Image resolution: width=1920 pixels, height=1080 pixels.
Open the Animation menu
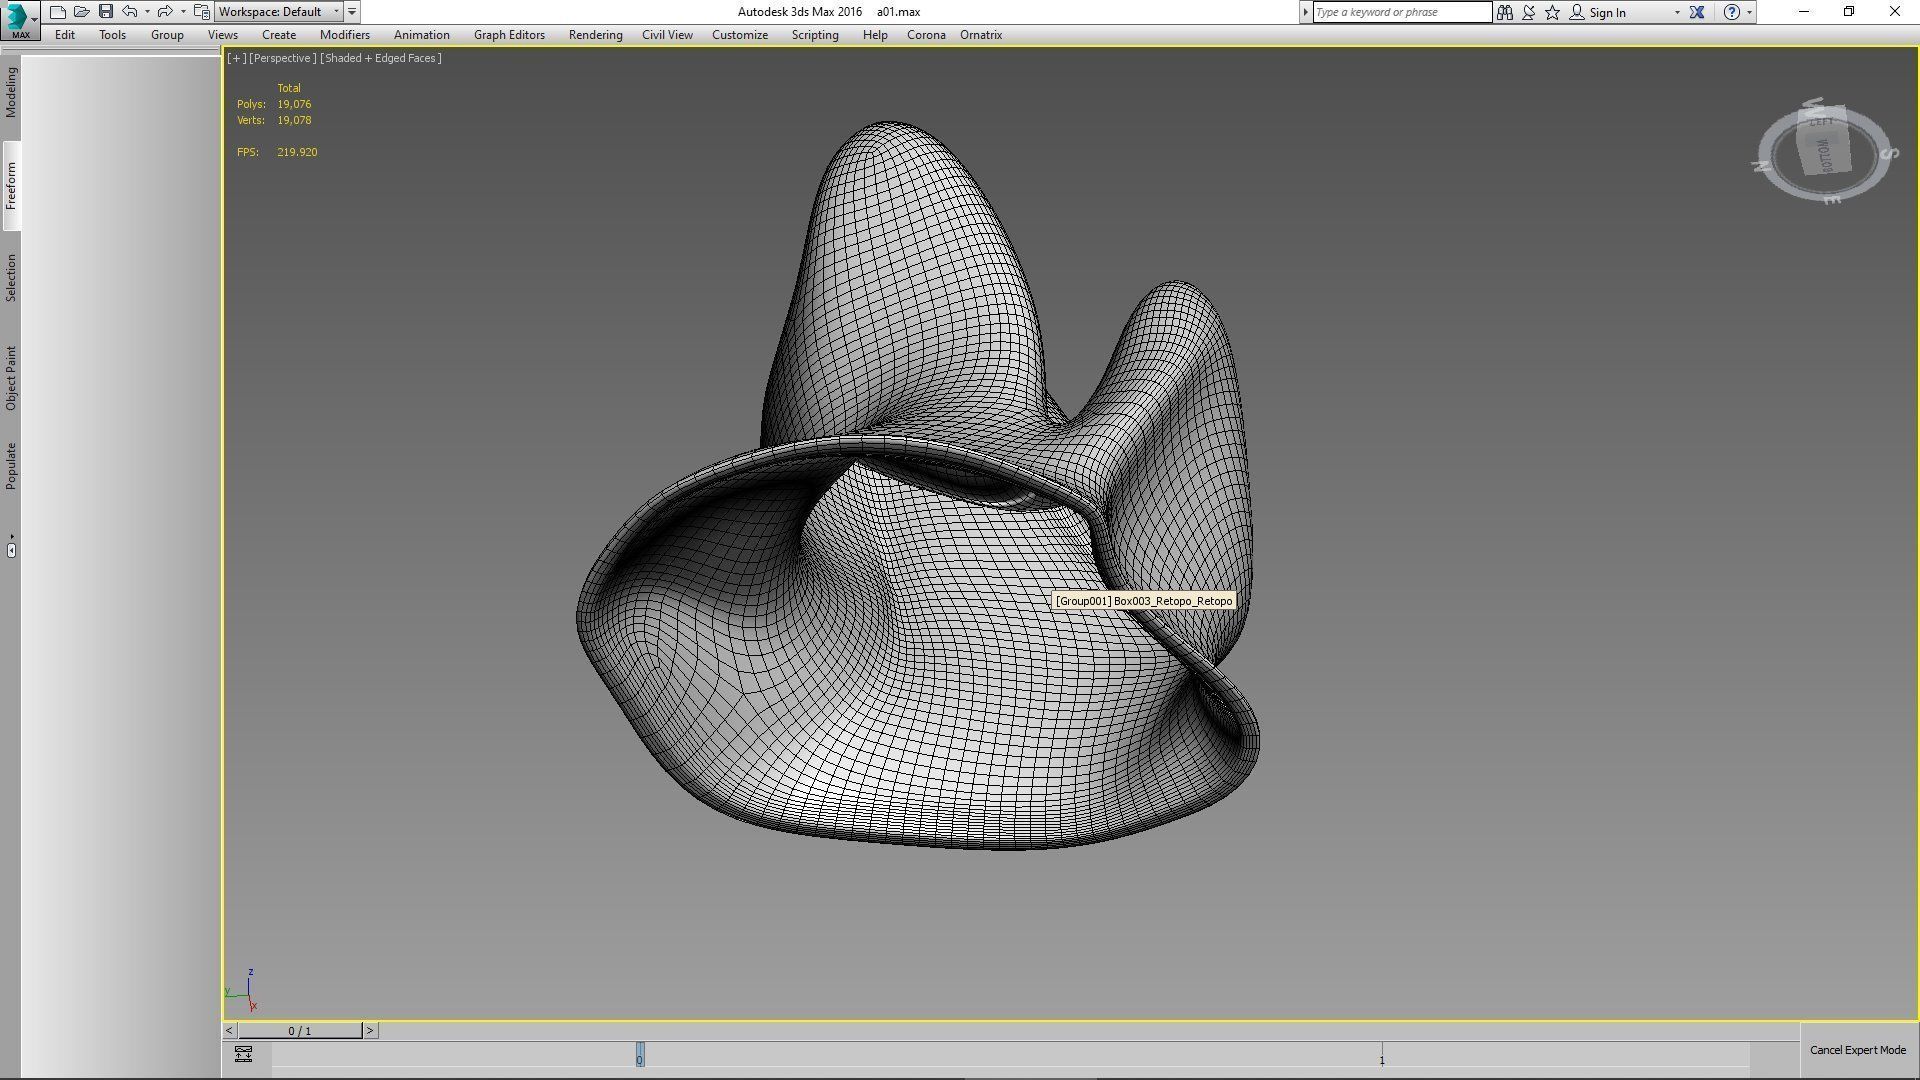coord(421,35)
